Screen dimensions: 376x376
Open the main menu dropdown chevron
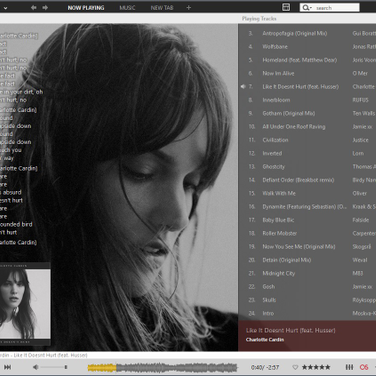(5, 8)
